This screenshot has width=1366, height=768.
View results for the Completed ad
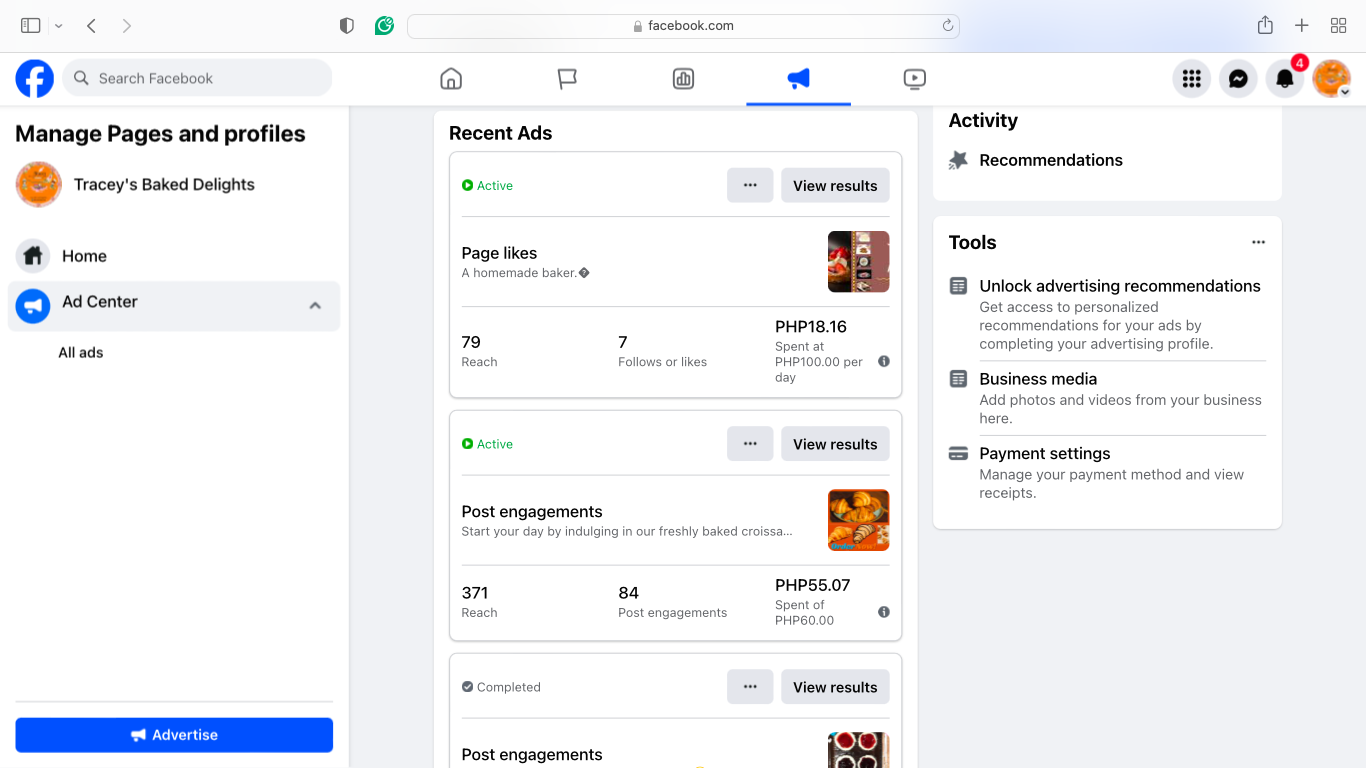point(835,687)
